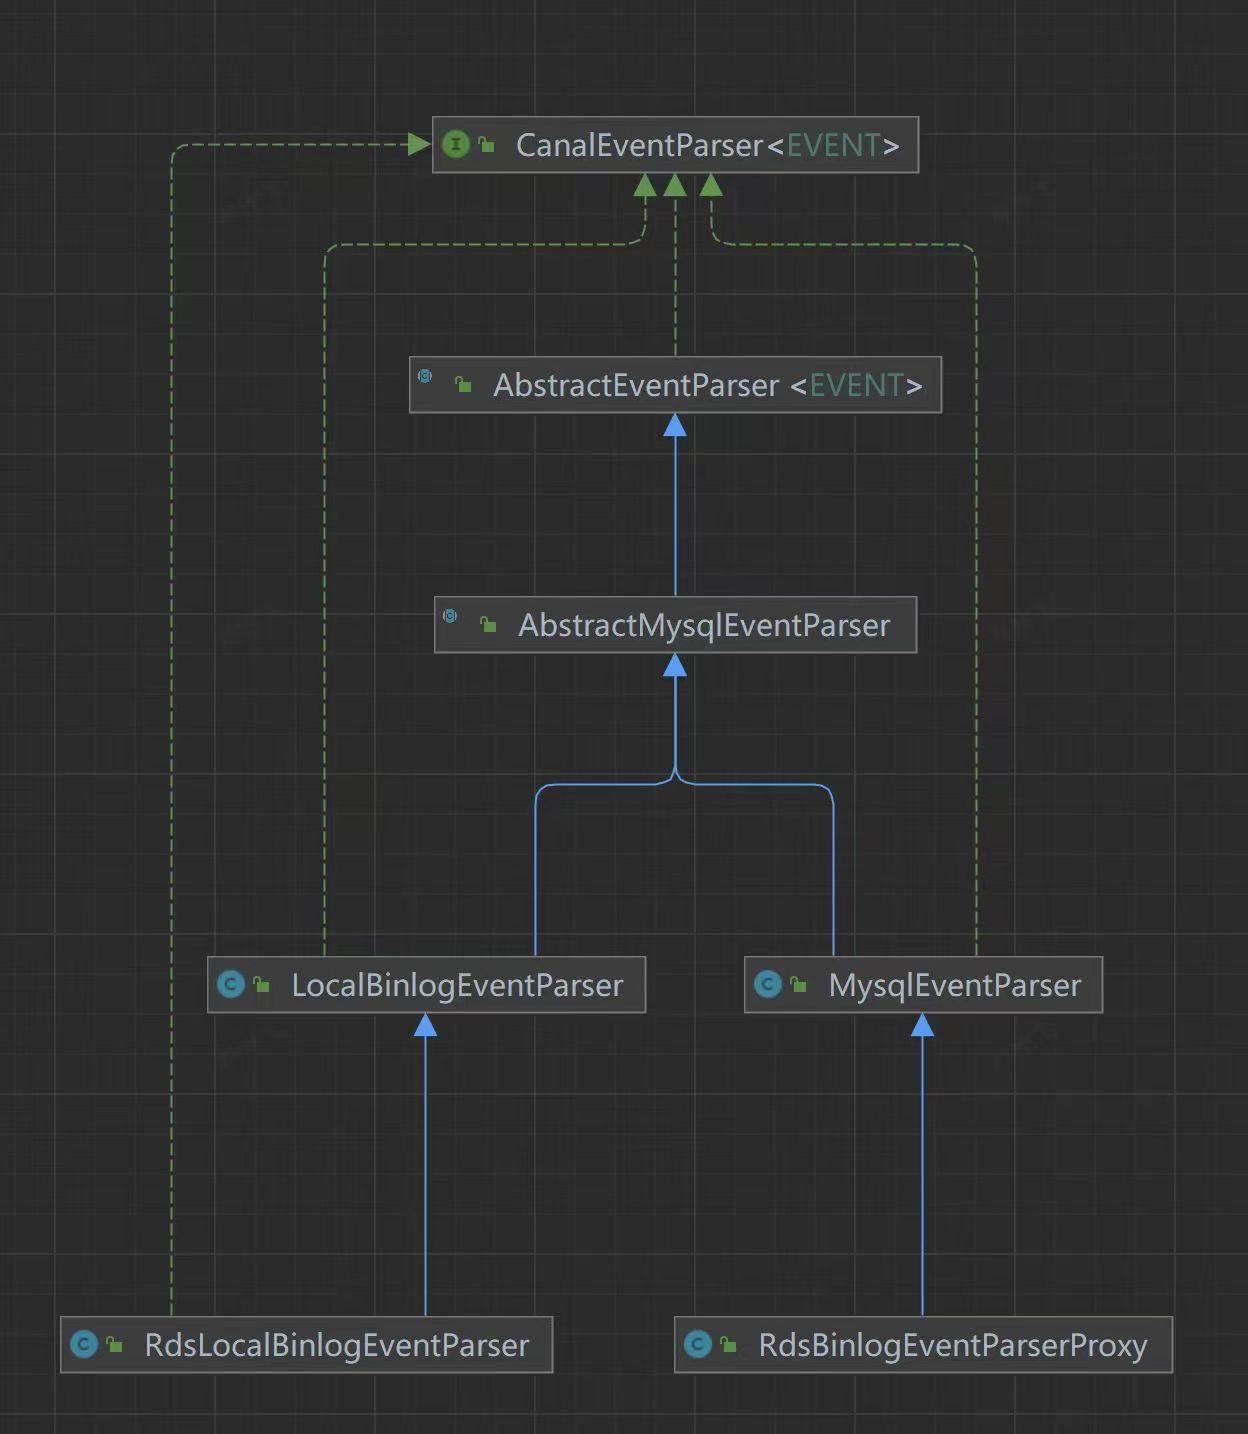Click the green lock icon on MysqlEventParser
1248x1434 pixels.
coord(798,986)
